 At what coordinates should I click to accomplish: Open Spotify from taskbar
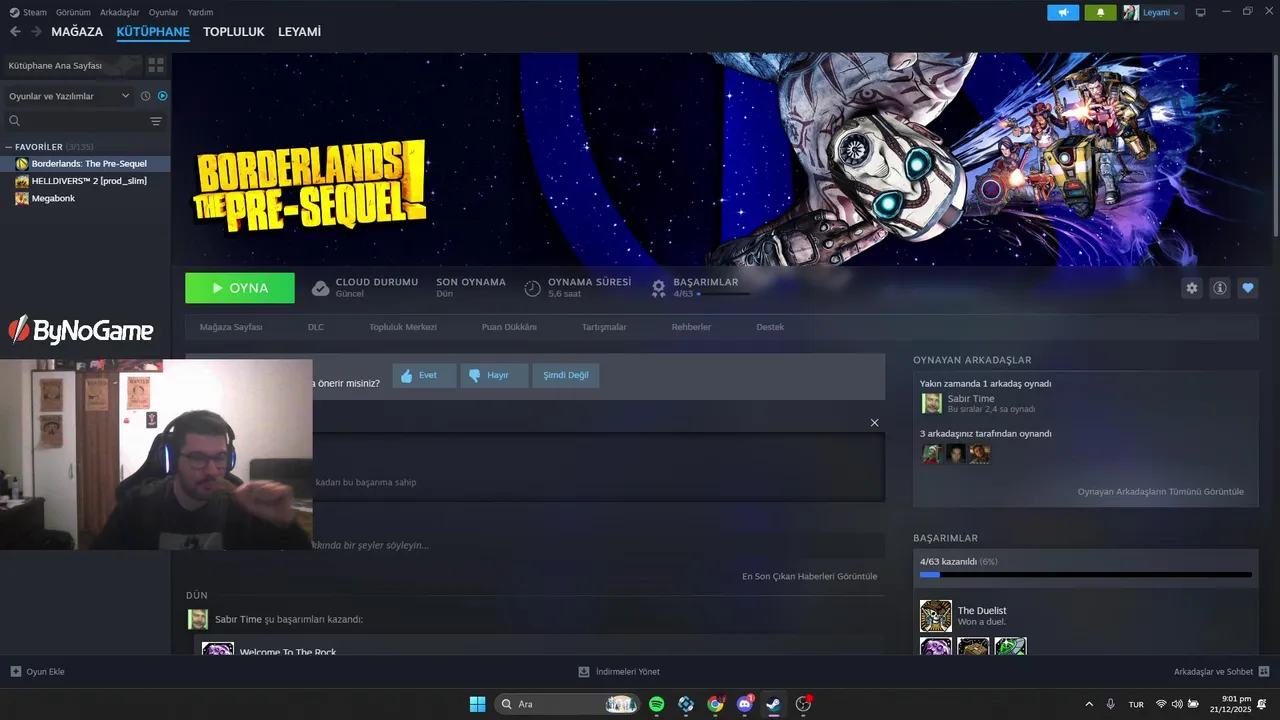point(657,704)
